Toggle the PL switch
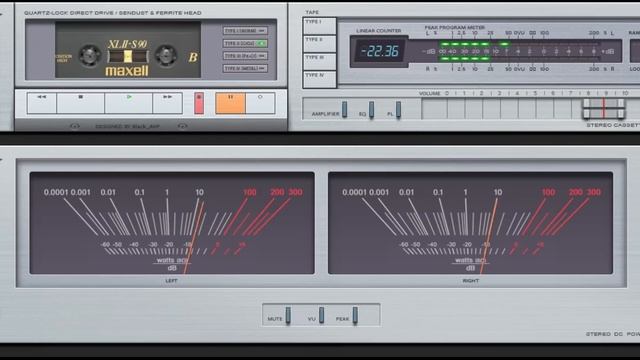The height and width of the screenshot is (360, 640). click(x=398, y=109)
